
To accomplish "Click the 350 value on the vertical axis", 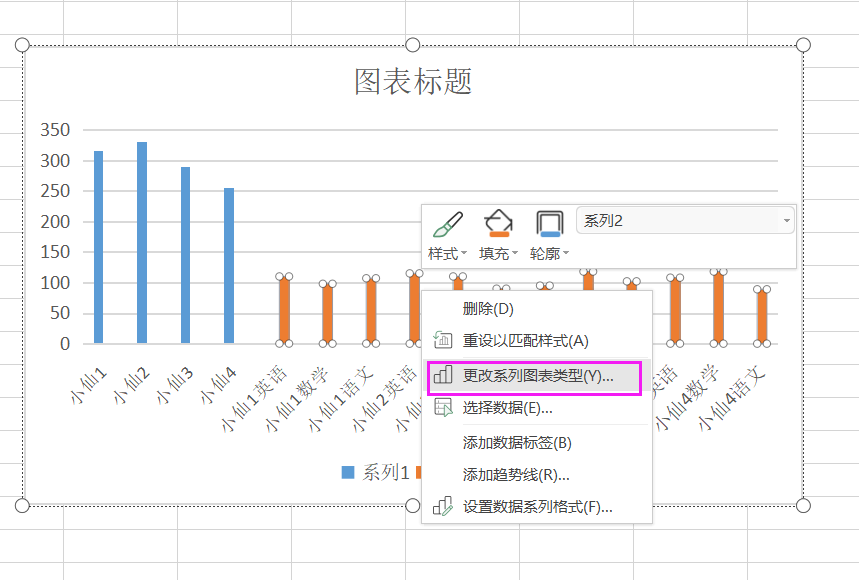I will pos(55,130).
